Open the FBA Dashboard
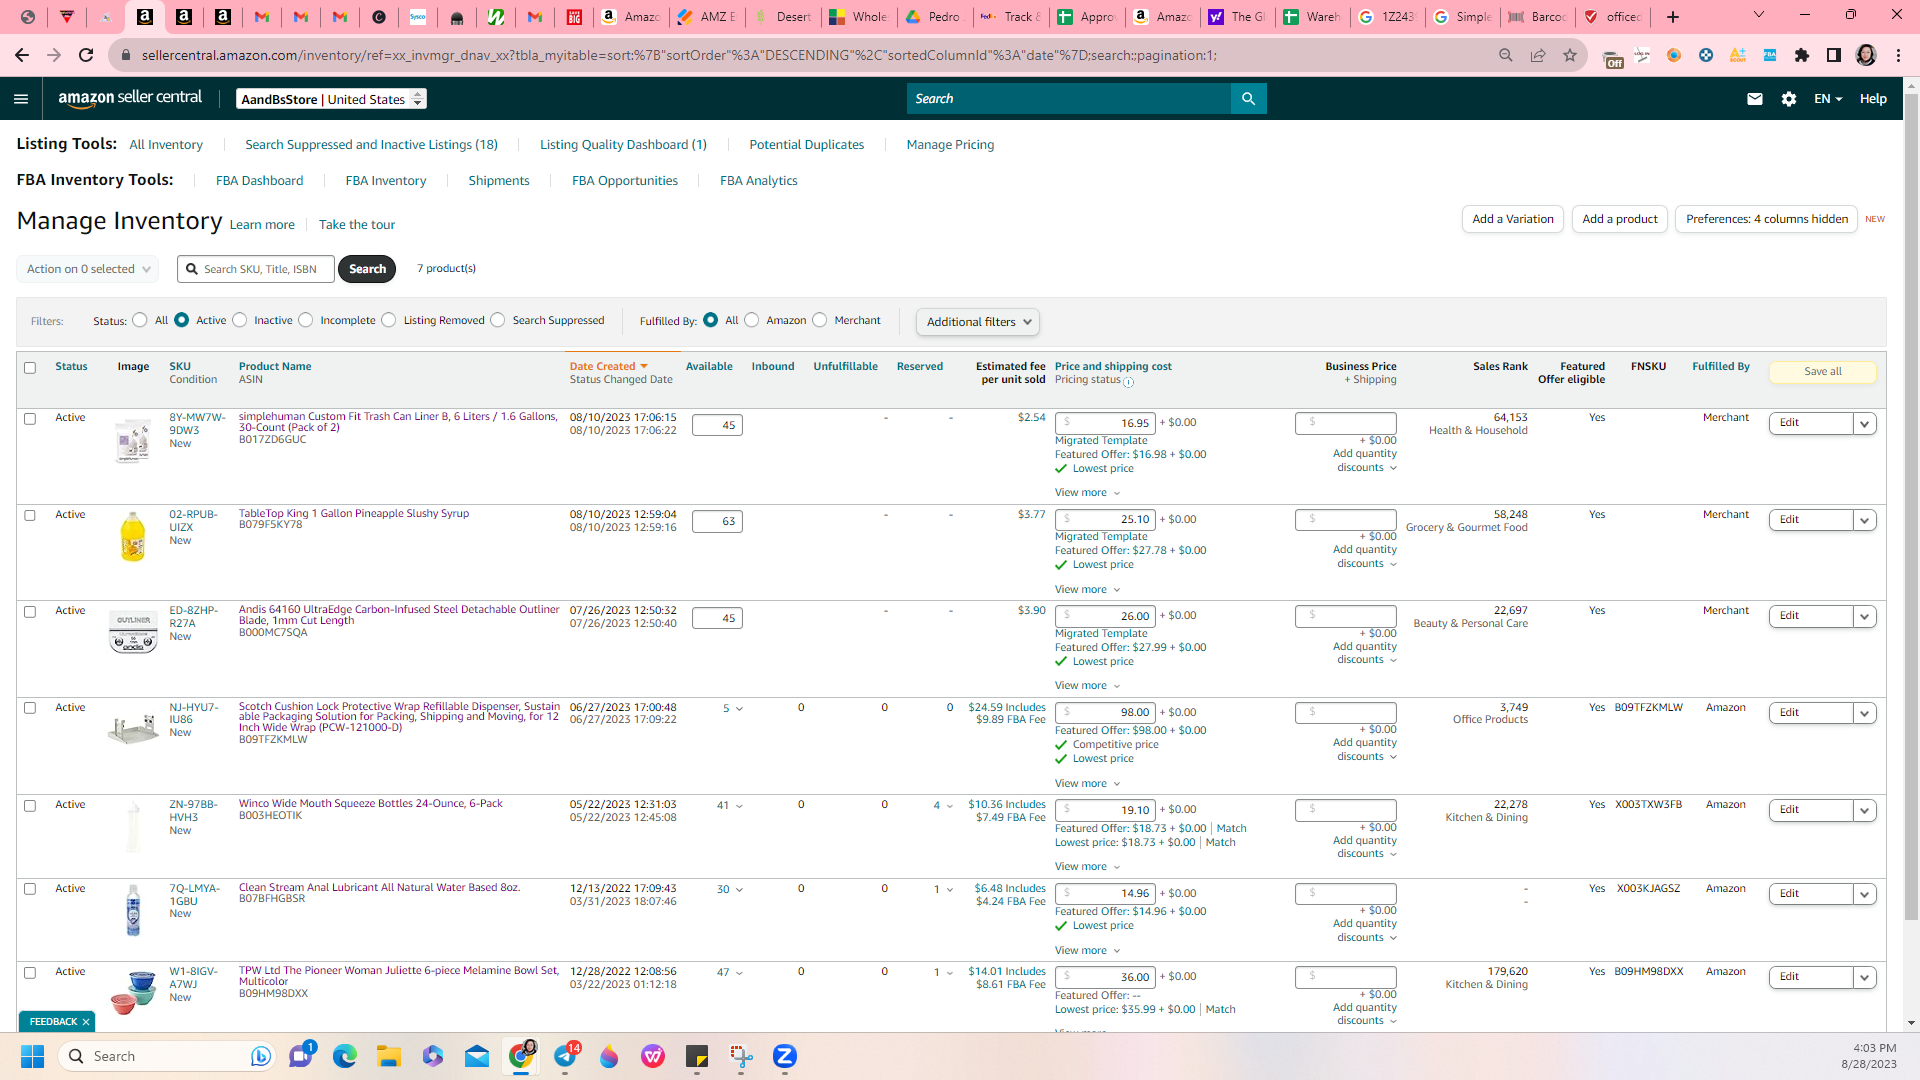Screen dimensions: 1920x1080 [x=259, y=181]
